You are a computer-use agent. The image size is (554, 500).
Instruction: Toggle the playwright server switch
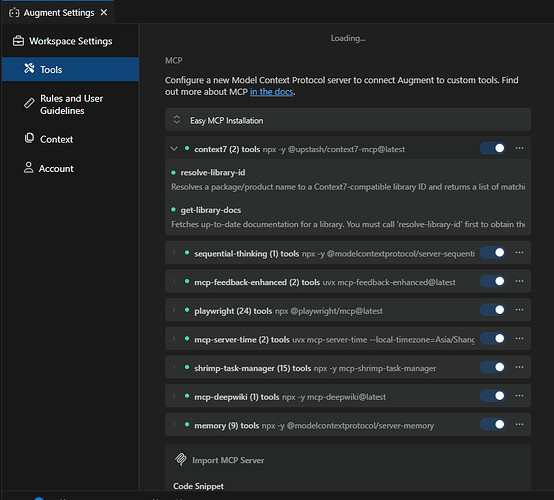[493, 310]
